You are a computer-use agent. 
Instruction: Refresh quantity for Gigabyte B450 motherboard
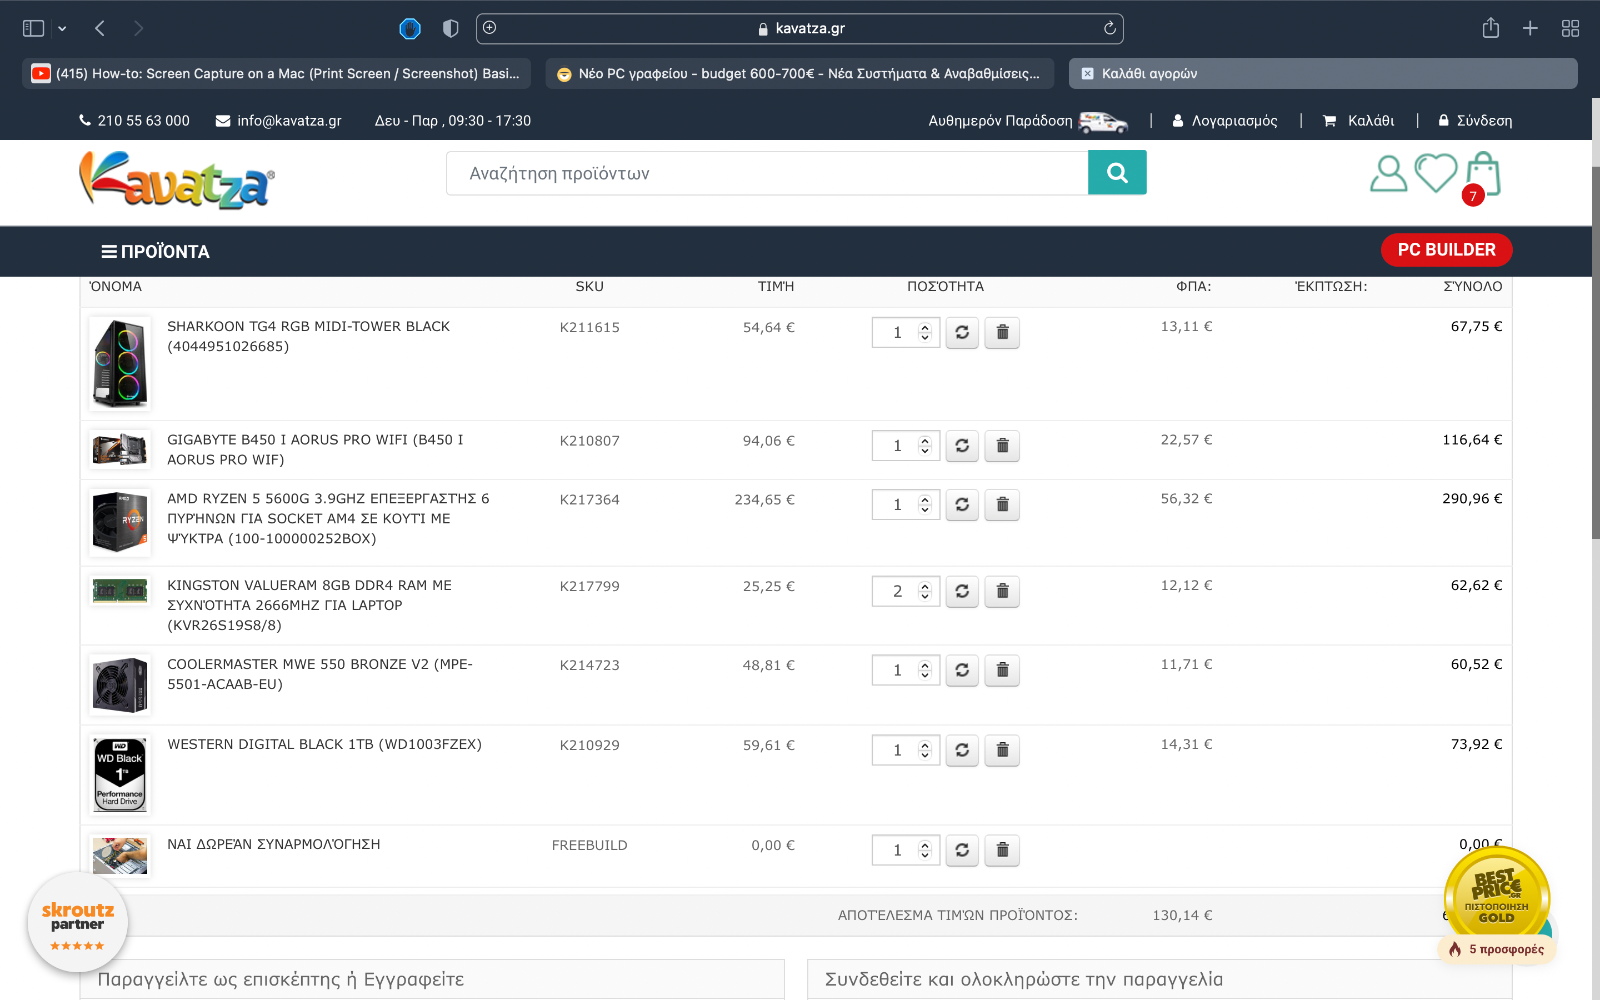962,445
